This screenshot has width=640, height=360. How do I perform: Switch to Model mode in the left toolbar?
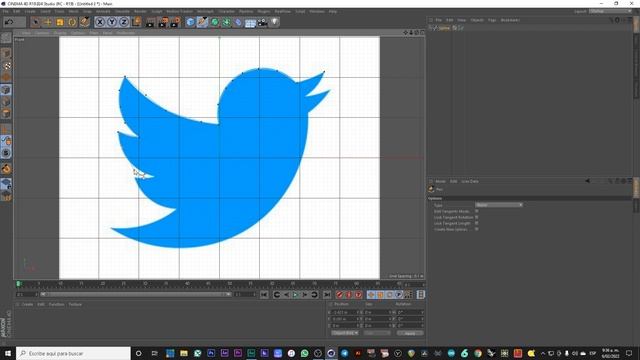6,54
